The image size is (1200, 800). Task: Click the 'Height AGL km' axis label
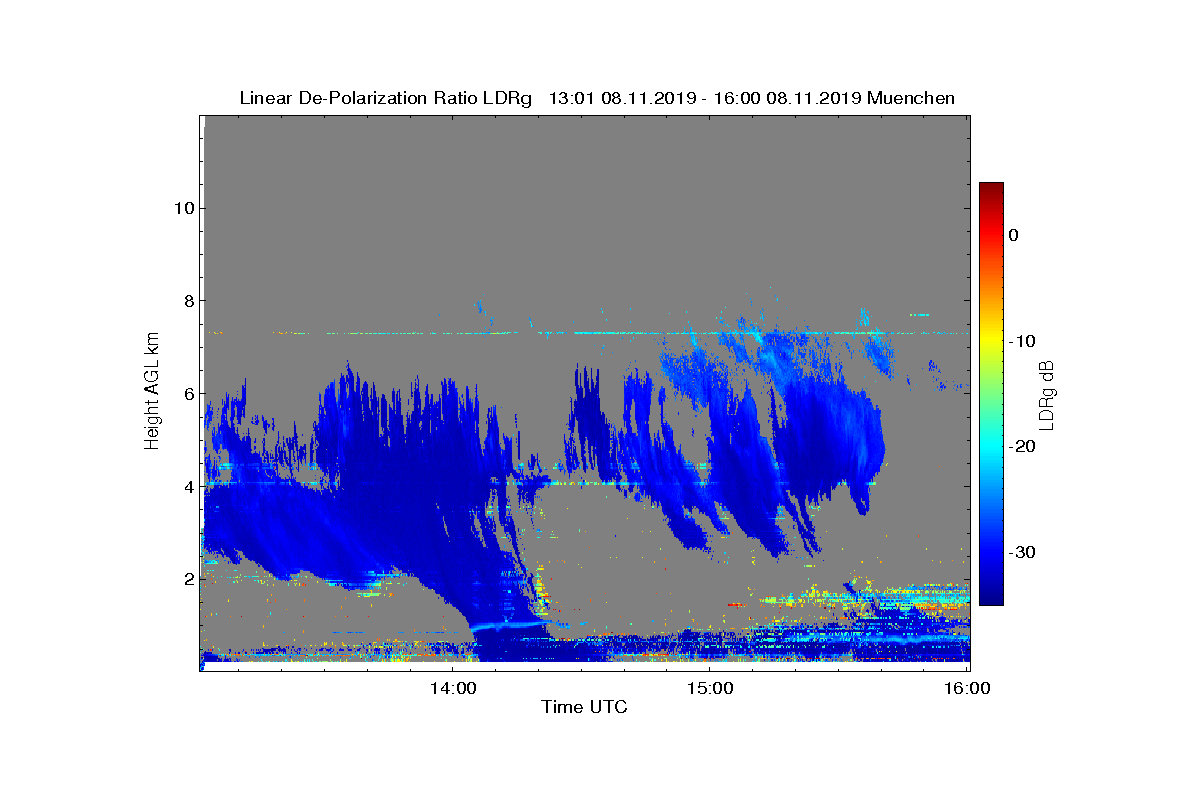click(152, 391)
